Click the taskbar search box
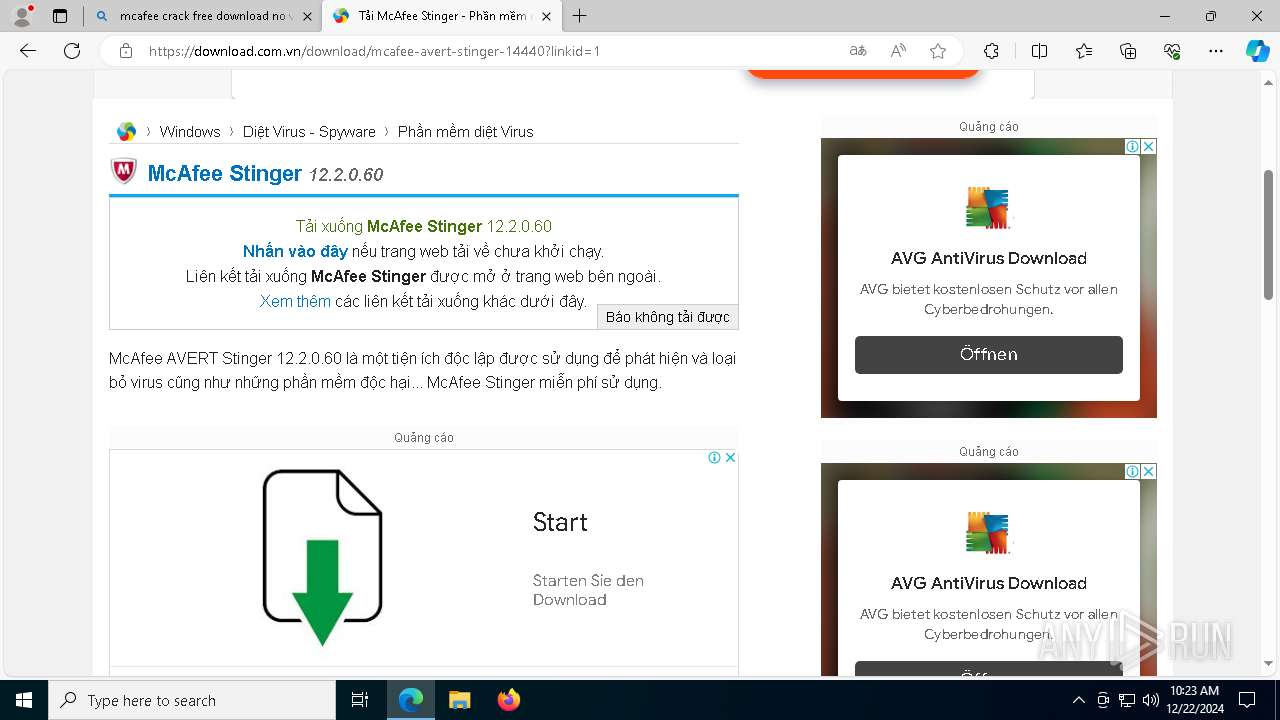The height and width of the screenshot is (720, 1280). pos(192,700)
